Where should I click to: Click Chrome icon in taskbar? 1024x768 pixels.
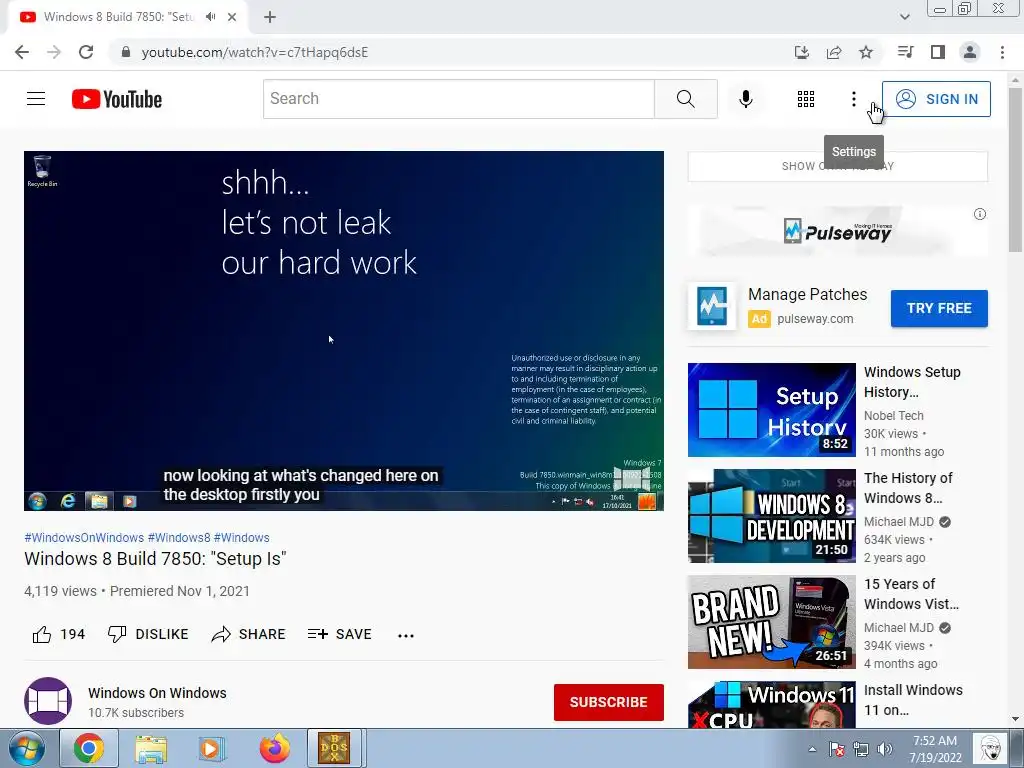(x=89, y=748)
